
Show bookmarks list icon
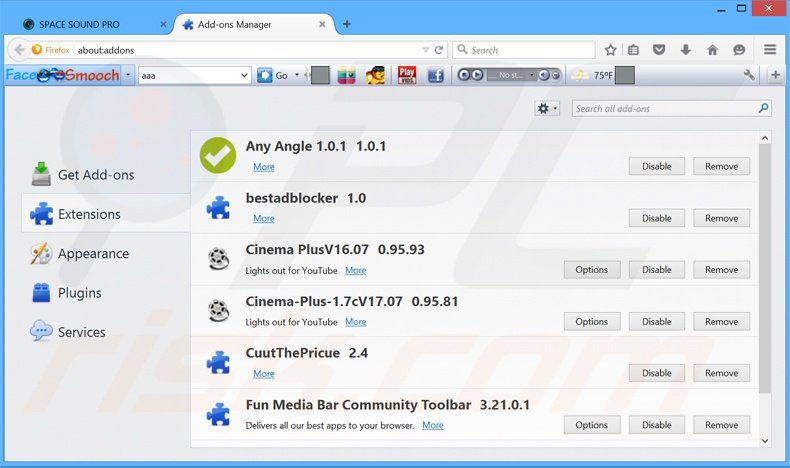pyautogui.click(x=633, y=50)
